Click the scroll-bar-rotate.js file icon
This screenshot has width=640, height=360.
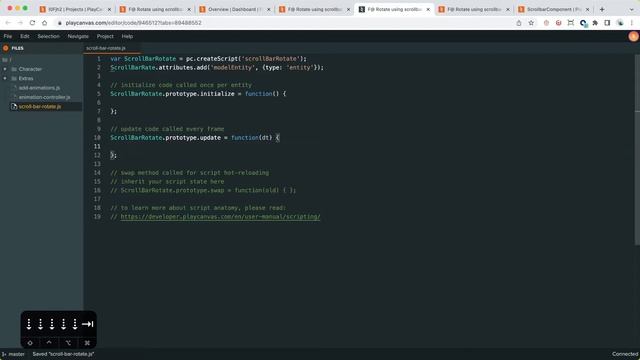(14, 107)
